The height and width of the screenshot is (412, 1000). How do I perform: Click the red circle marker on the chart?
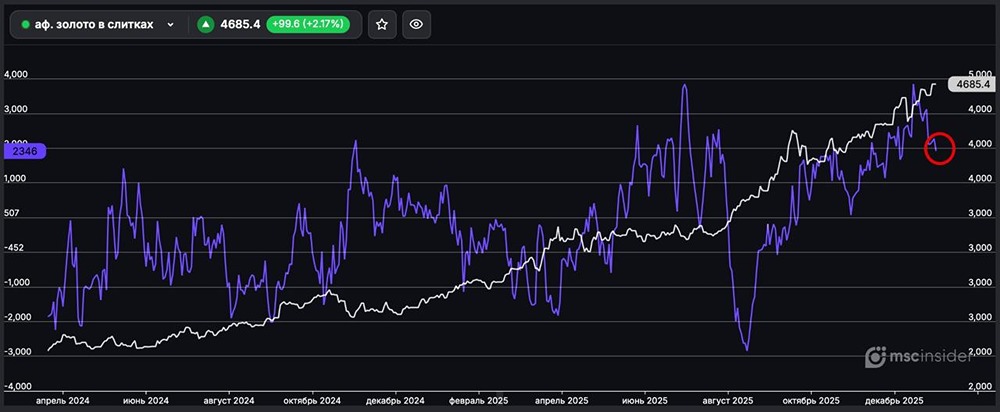940,148
